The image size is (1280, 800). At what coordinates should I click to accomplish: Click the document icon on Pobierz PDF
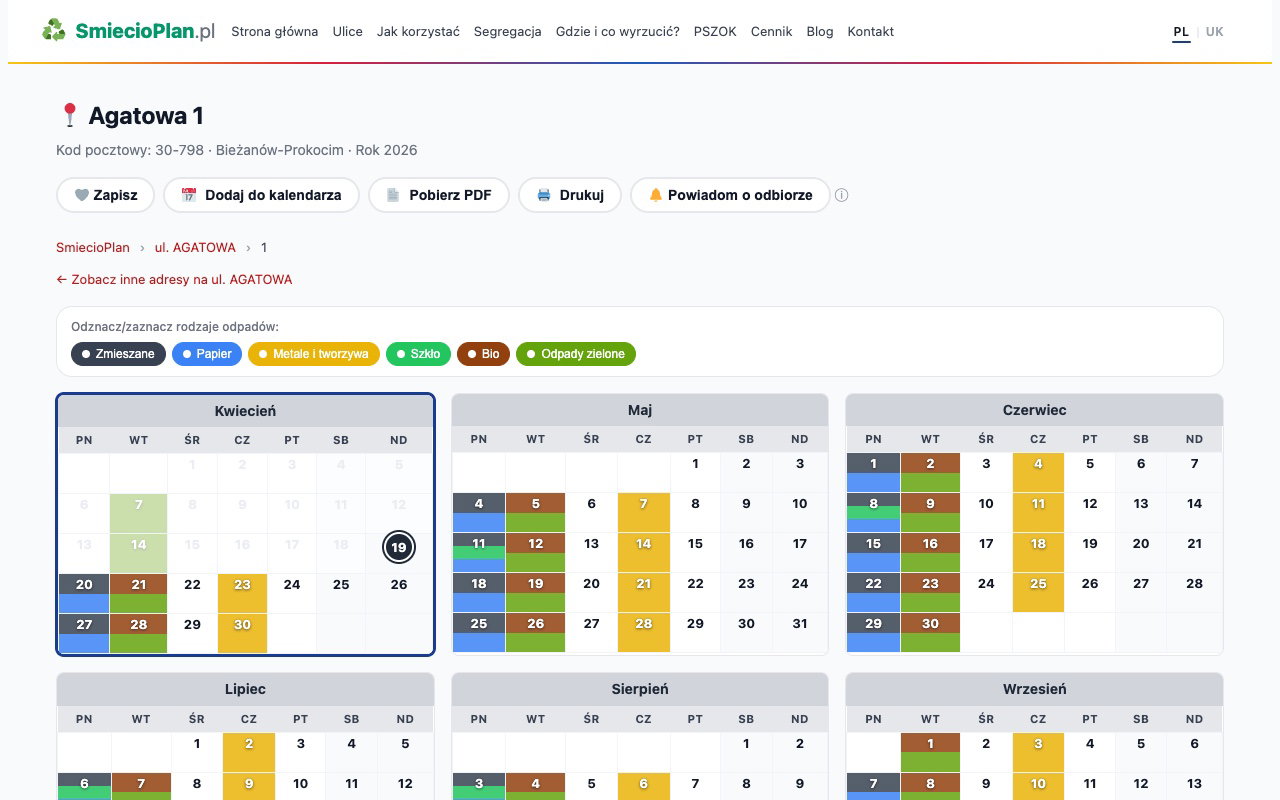[x=393, y=195]
